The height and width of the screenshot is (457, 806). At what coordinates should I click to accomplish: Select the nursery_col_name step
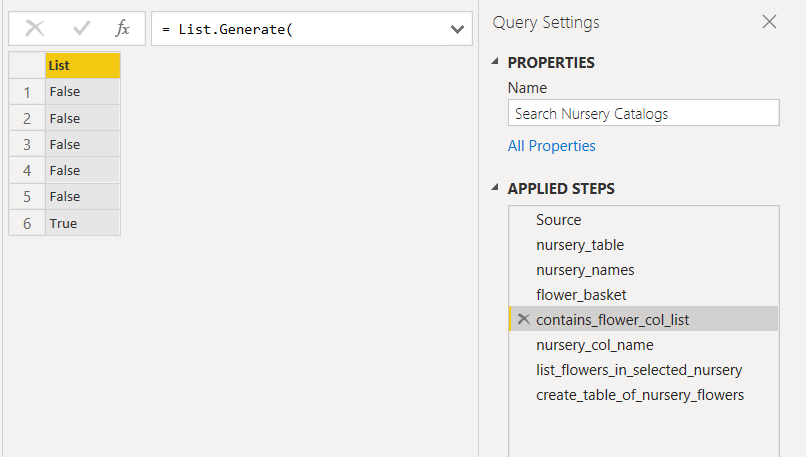(644, 345)
